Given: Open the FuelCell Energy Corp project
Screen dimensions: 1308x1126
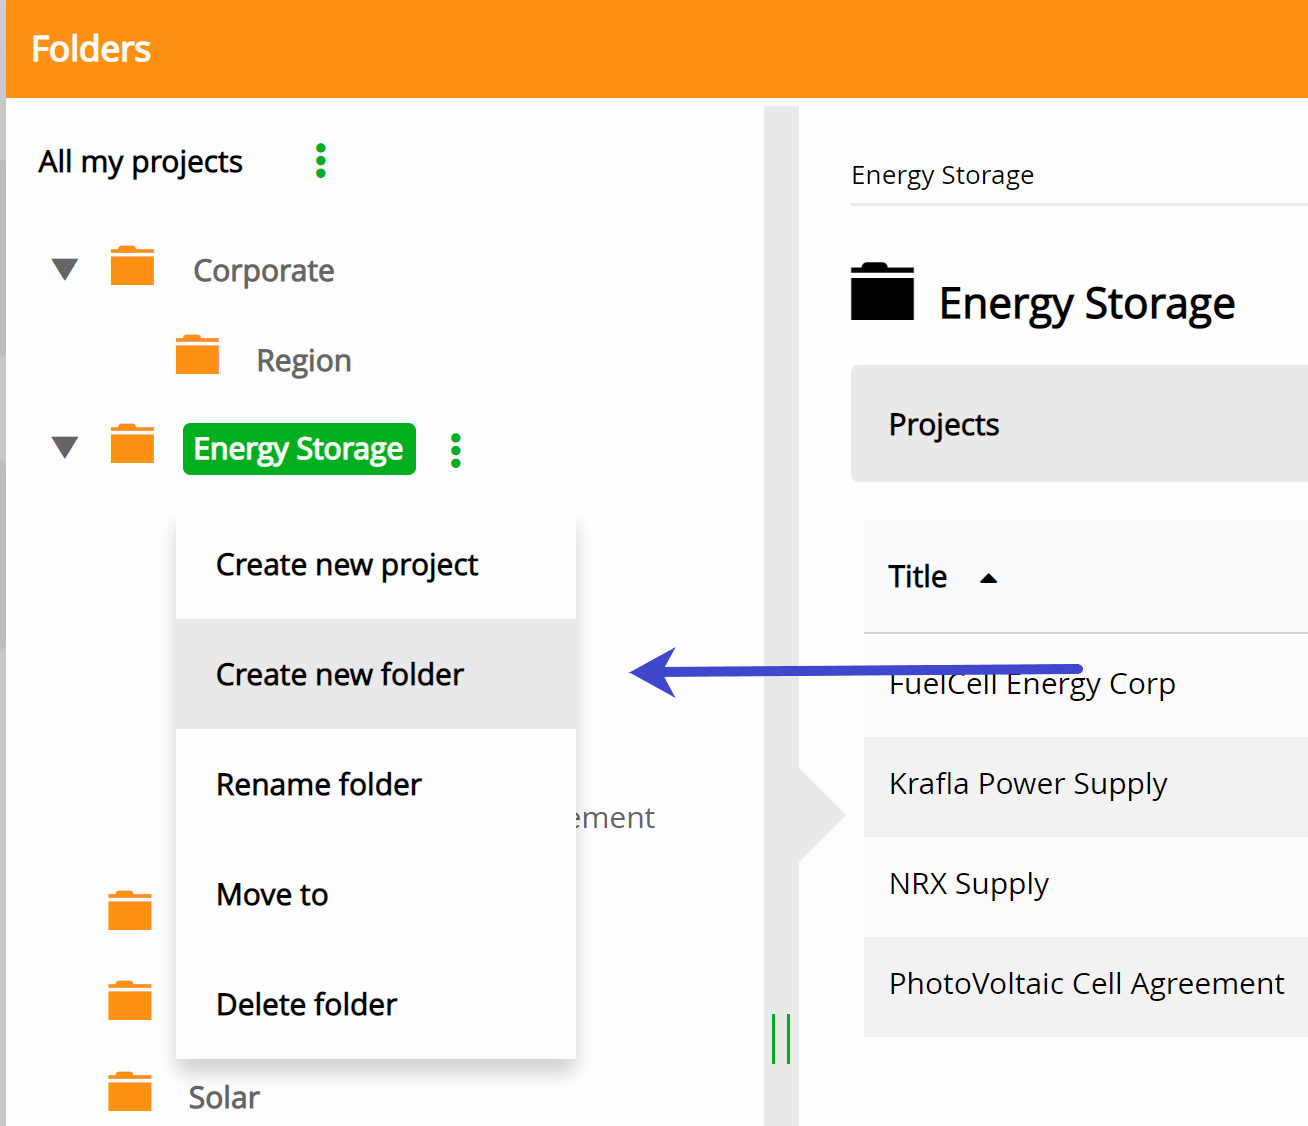Looking at the screenshot, I should [x=1032, y=684].
